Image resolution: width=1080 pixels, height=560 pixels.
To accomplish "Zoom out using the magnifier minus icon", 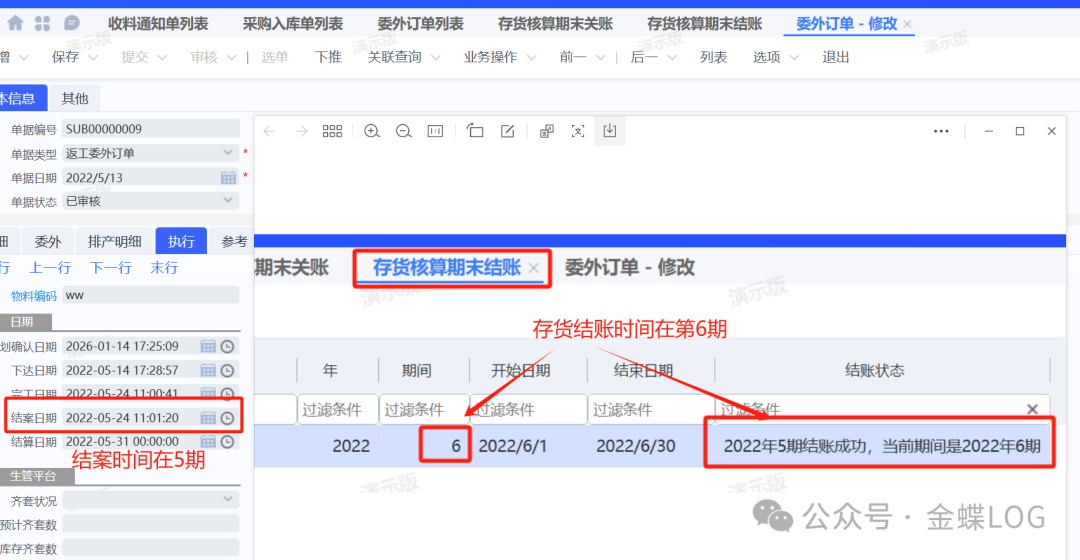I will coord(403,131).
